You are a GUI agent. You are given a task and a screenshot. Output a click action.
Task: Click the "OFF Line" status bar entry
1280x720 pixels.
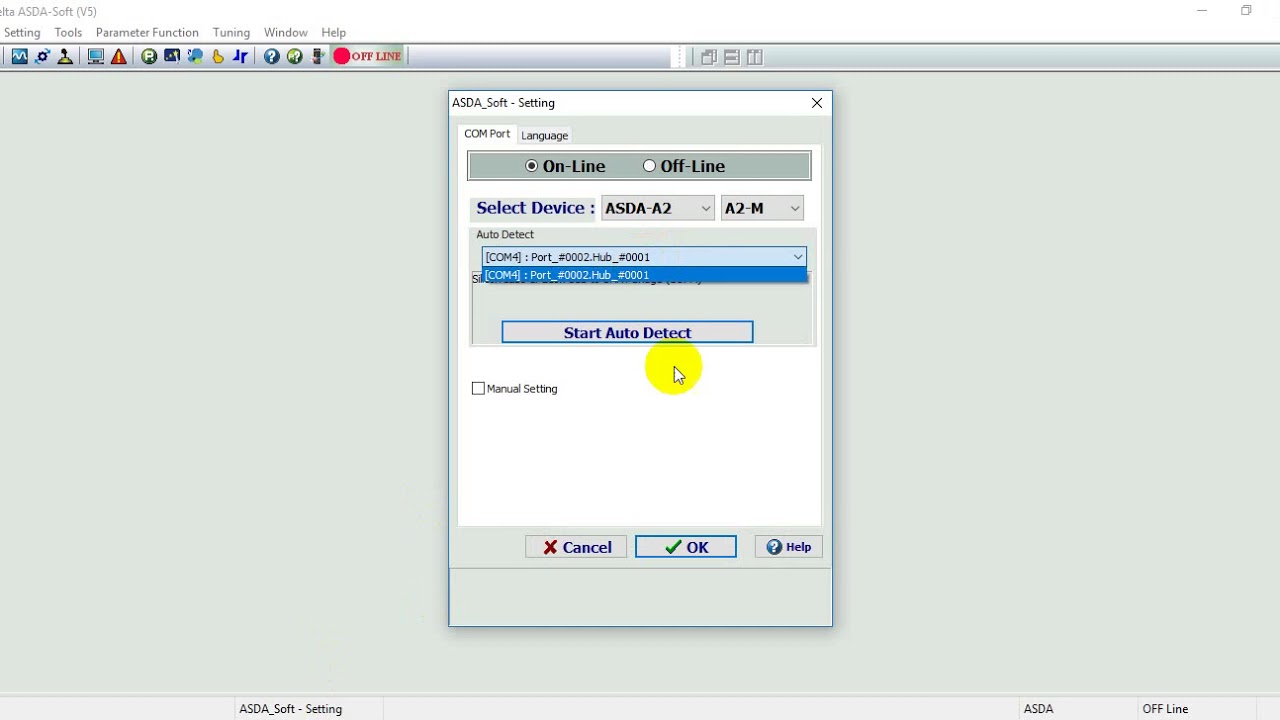1165,709
